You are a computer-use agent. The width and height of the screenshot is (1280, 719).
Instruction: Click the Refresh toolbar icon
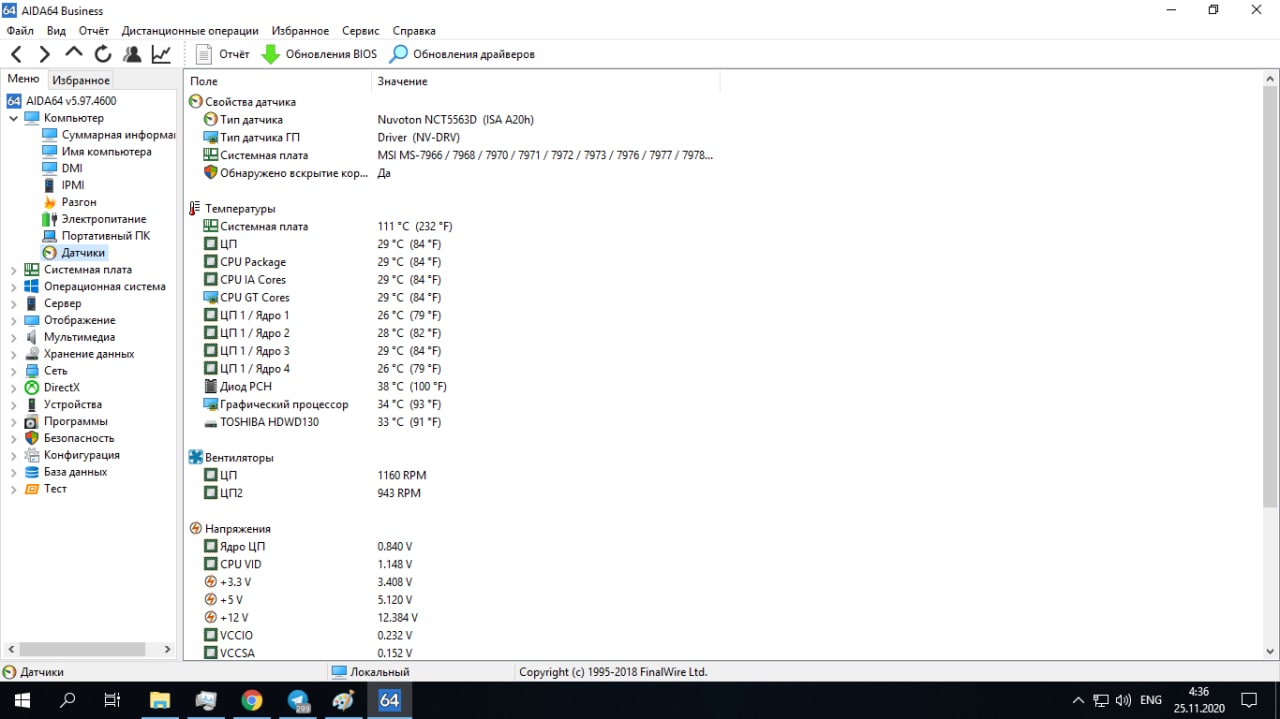[102, 54]
